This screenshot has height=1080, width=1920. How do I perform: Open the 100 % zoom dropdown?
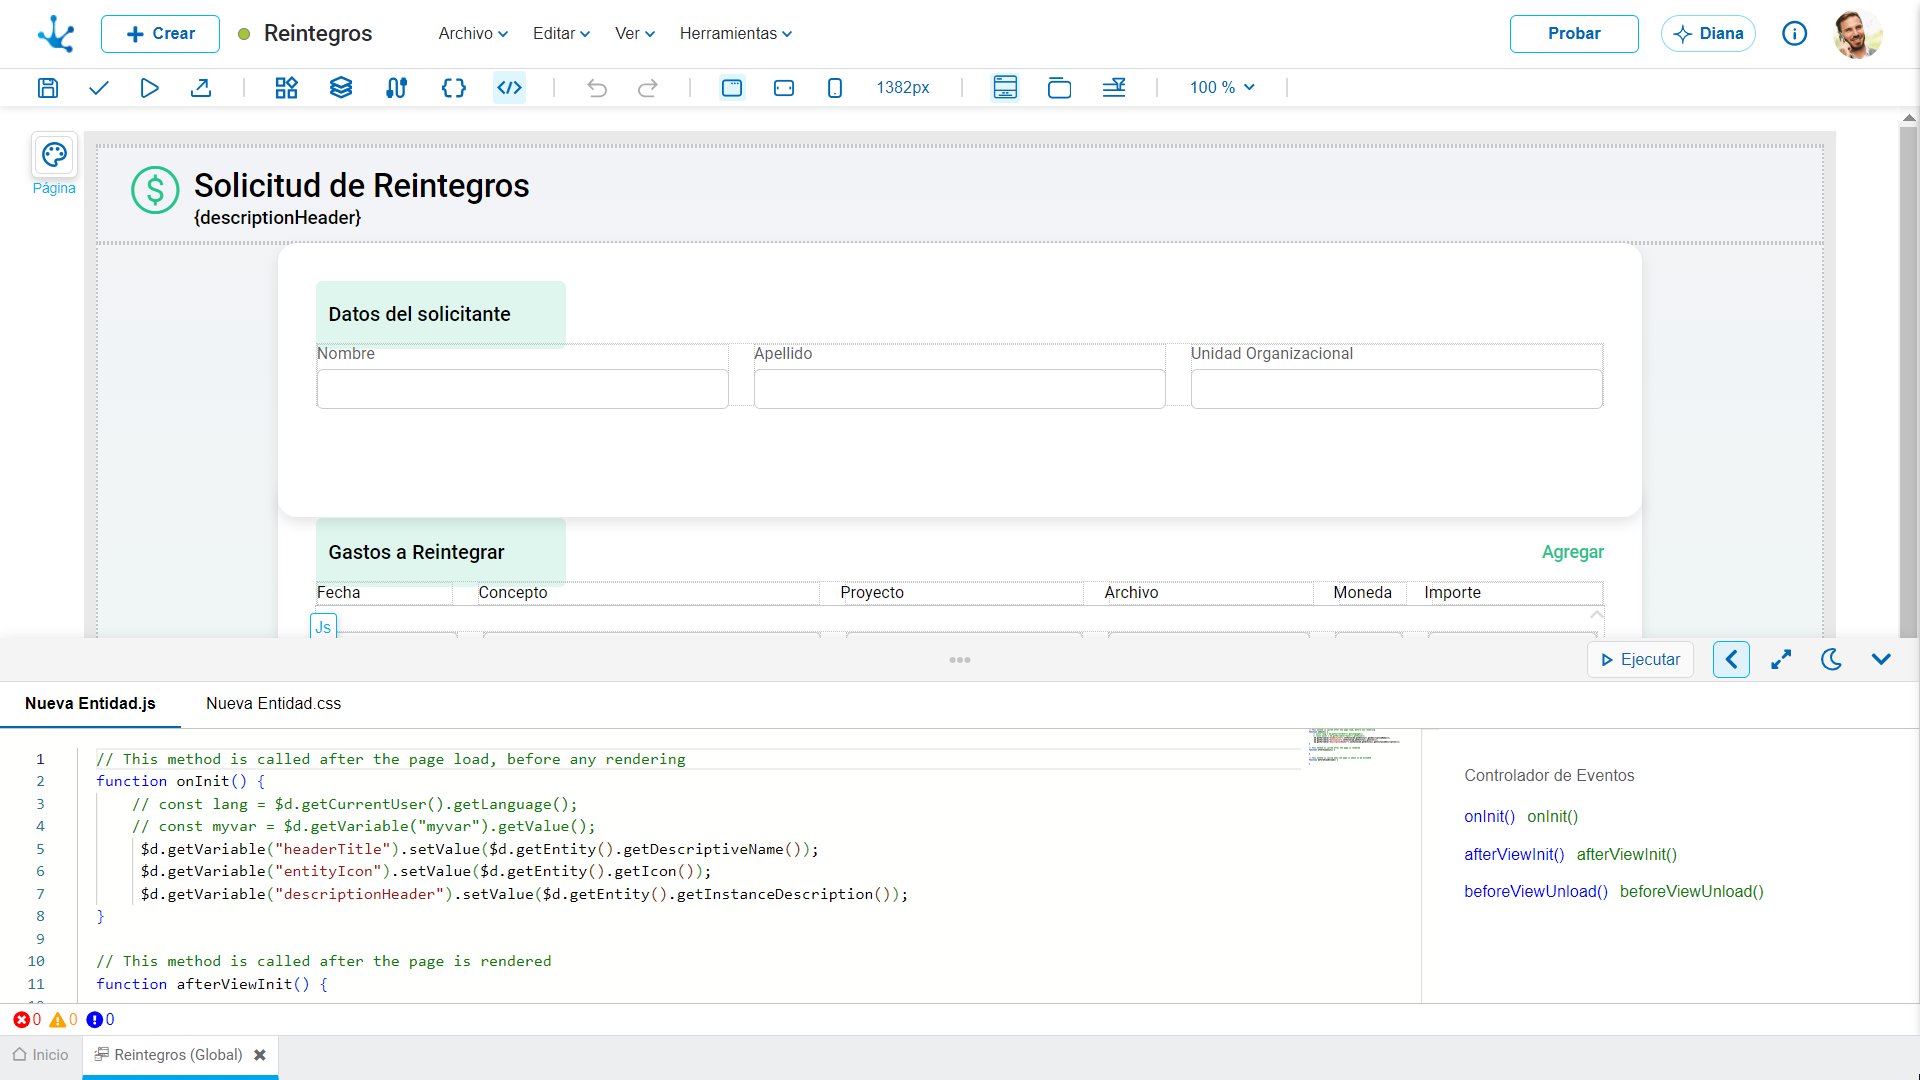click(x=1222, y=88)
